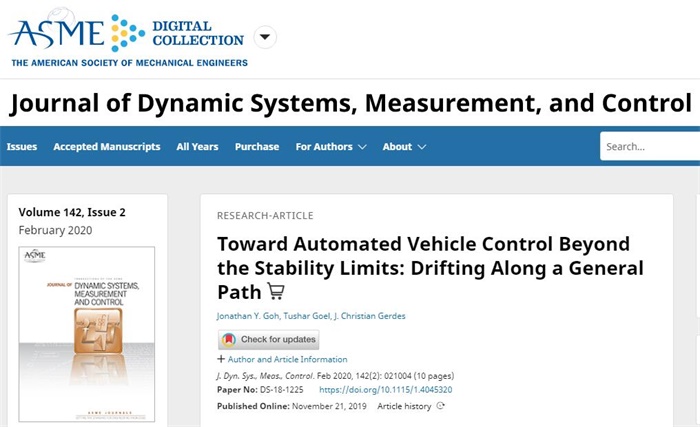Open the DOI link 10.1115/1.4045320

(385, 389)
